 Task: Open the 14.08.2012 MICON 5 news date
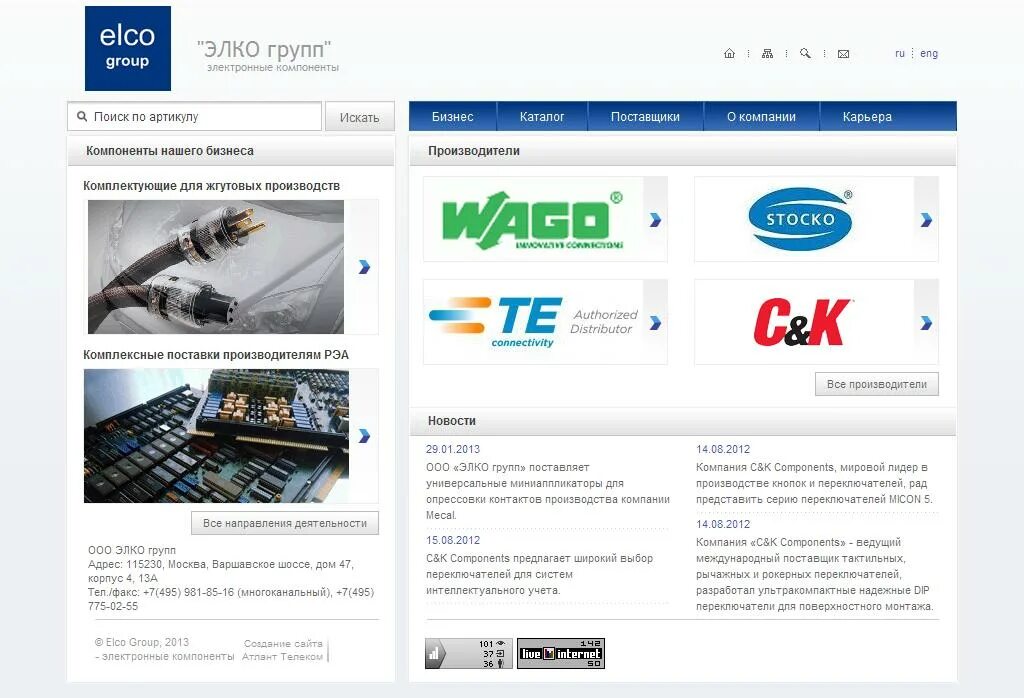coord(723,449)
